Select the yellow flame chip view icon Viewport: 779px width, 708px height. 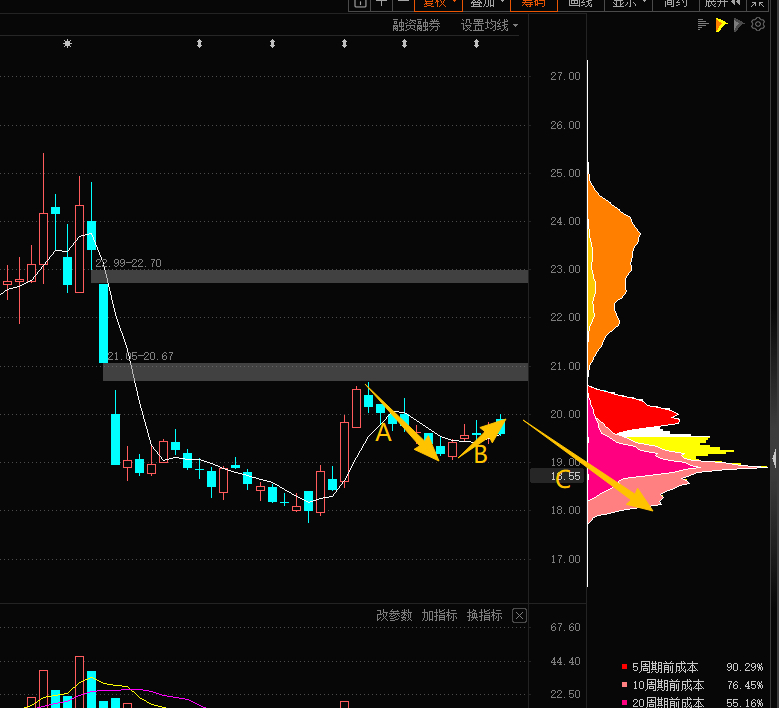click(721, 24)
